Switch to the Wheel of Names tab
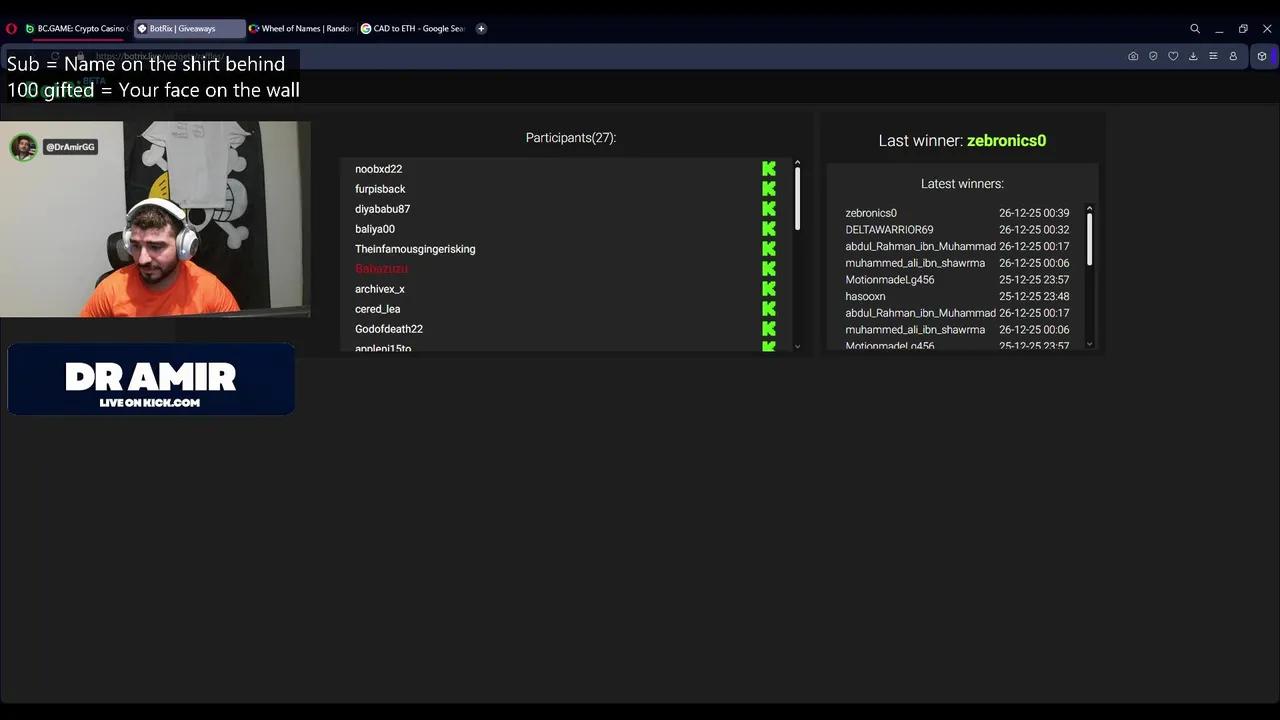 300,29
